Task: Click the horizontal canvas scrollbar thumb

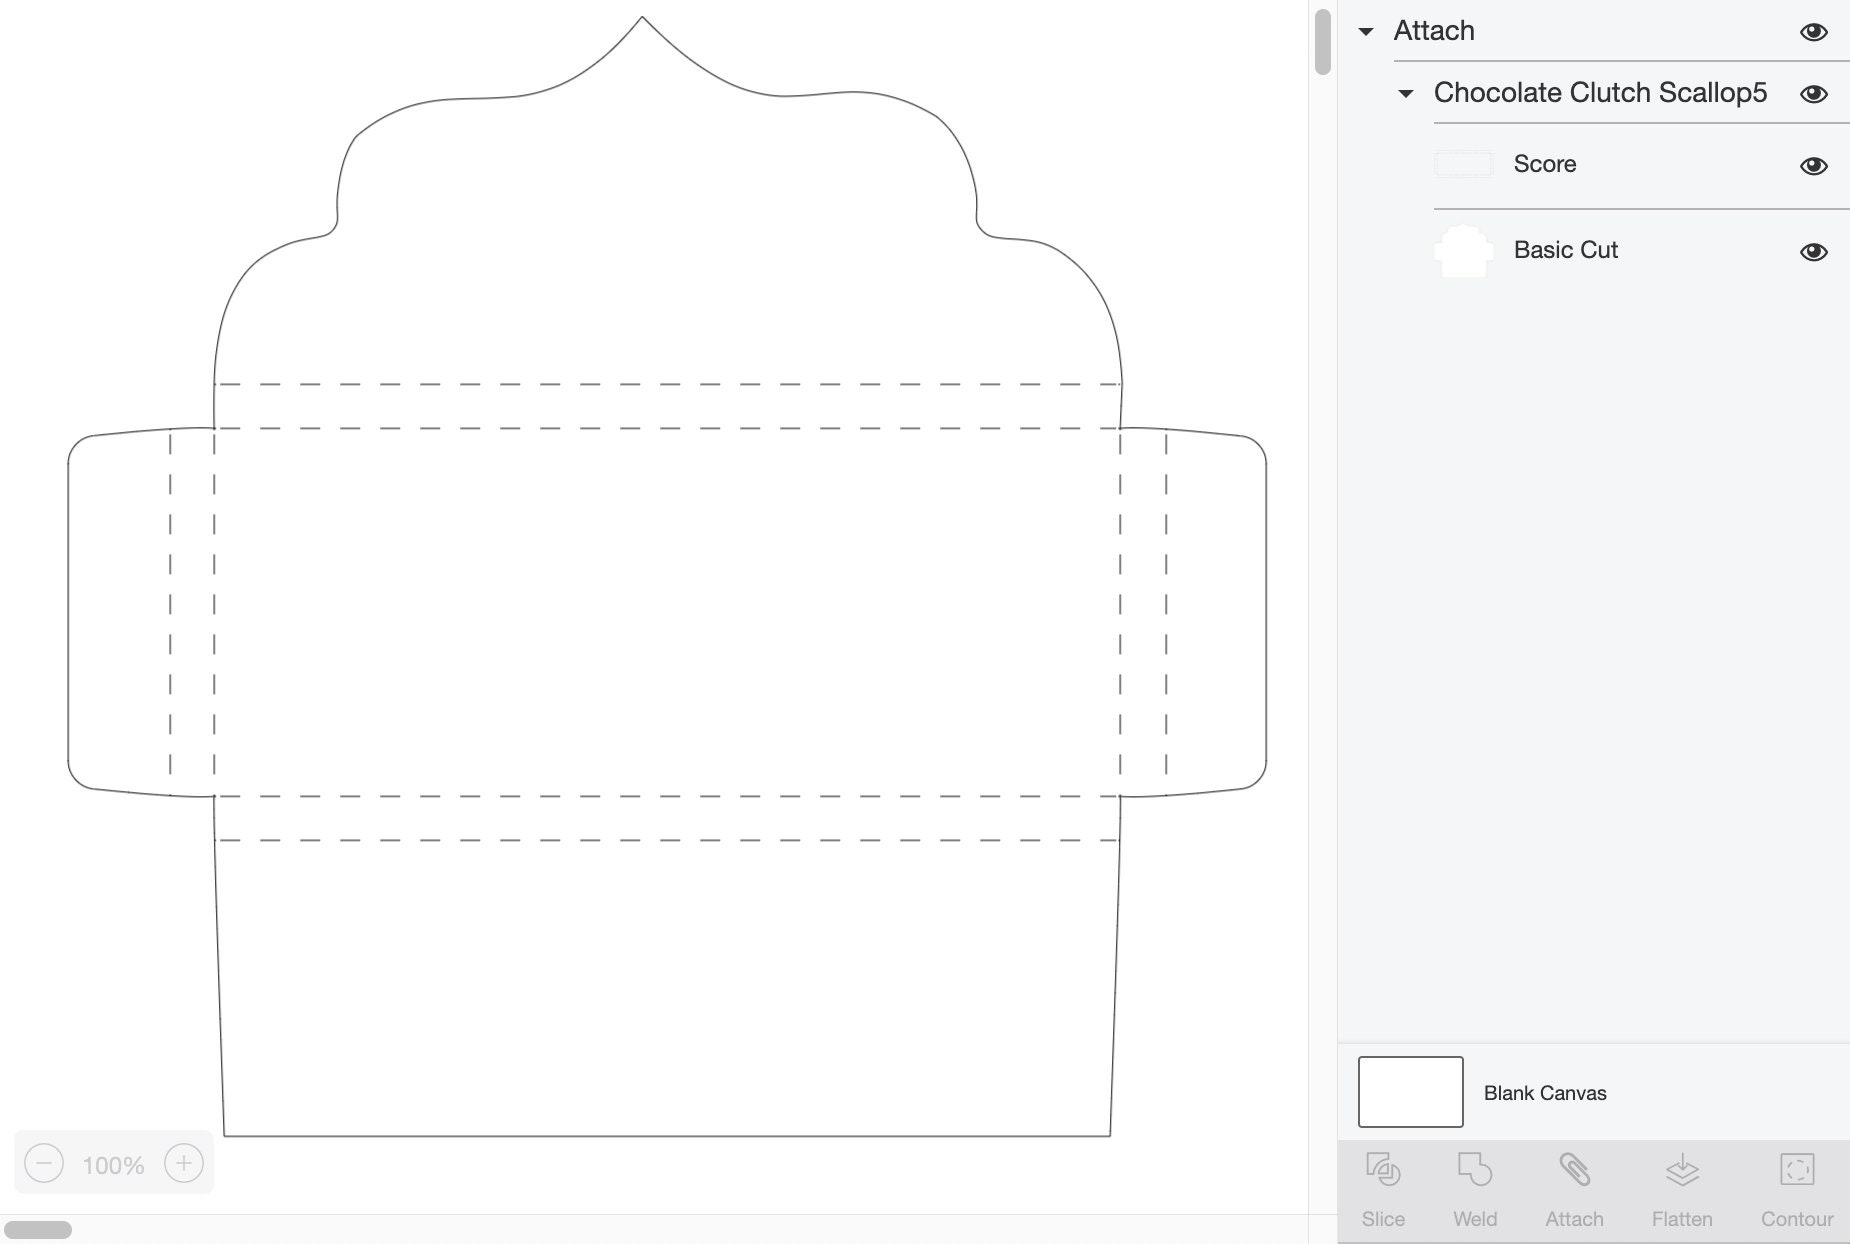Action: (38, 1230)
